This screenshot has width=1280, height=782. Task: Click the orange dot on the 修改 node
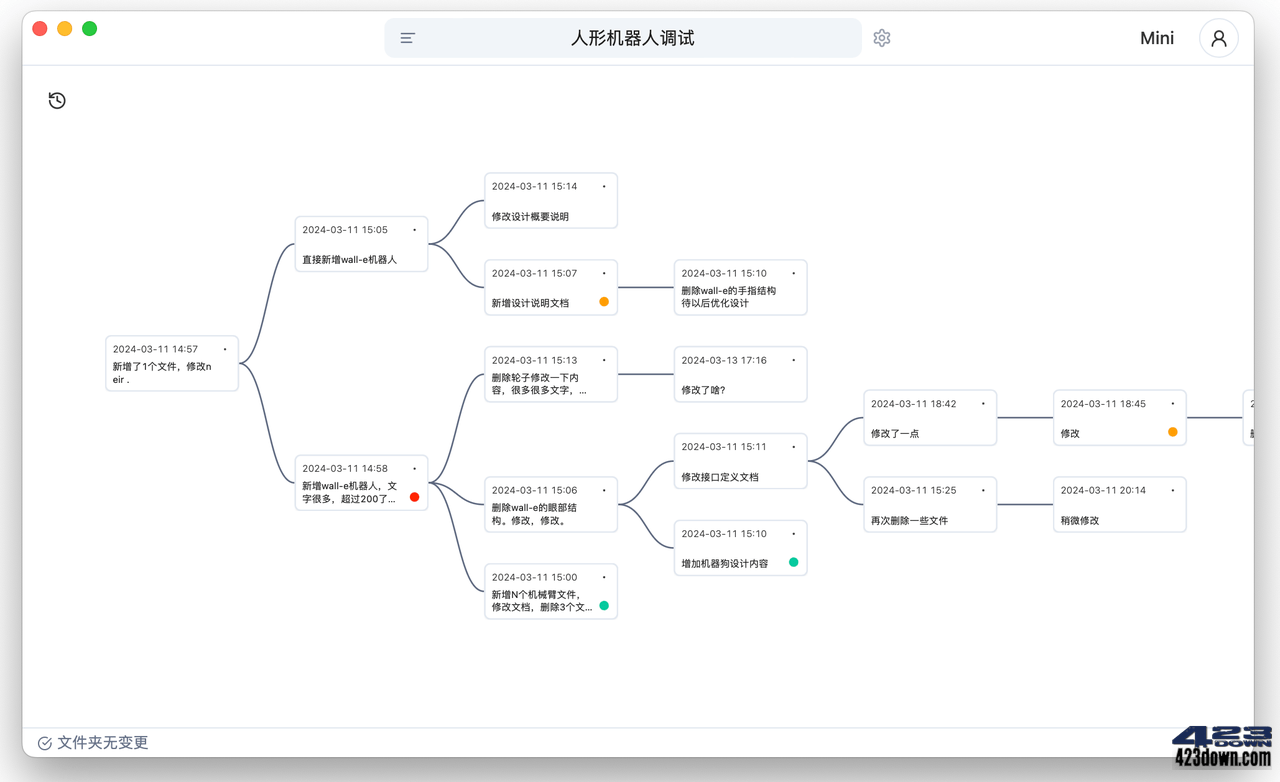[x=1171, y=432]
